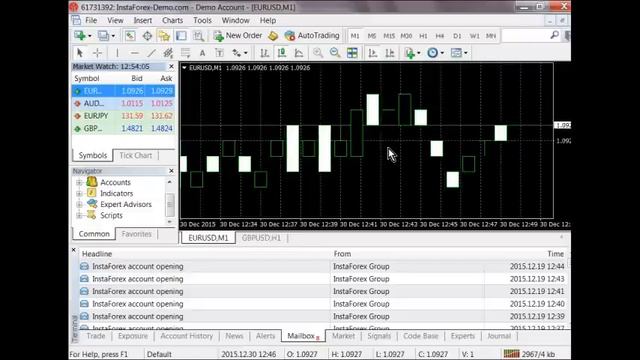
Task: Select the vertical line drawing tool
Action: 117,53
